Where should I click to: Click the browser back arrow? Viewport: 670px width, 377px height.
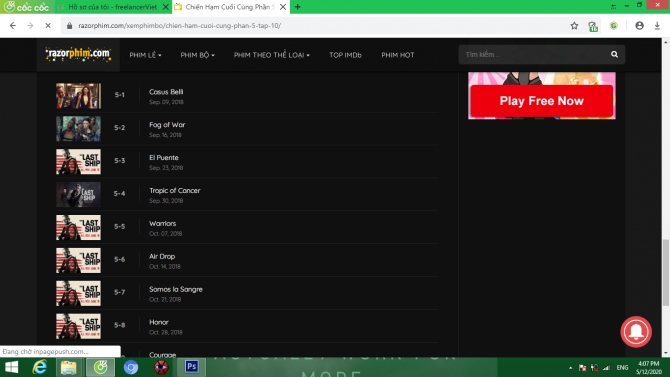pos(13,26)
